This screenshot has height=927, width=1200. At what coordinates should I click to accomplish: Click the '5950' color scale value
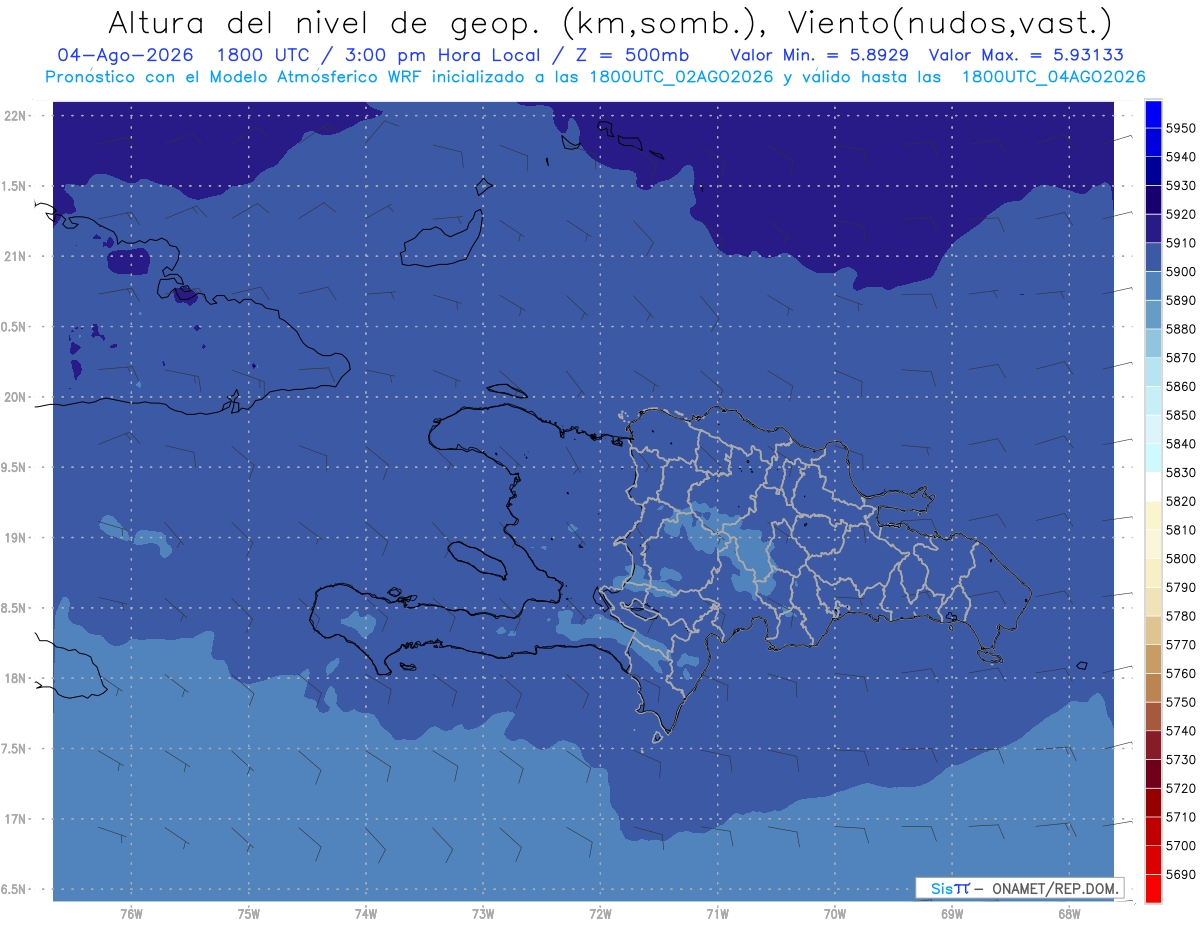[x=1180, y=128]
